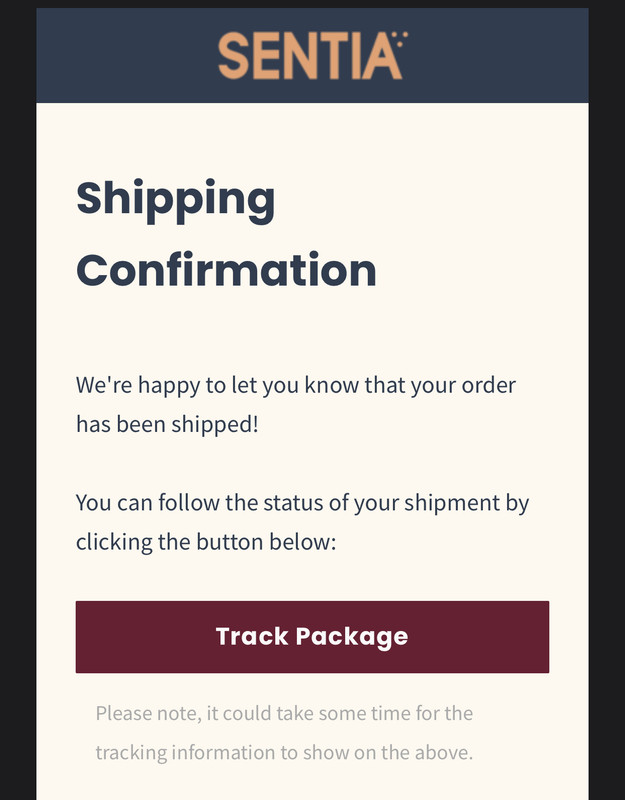Click the word "Confirmation" in the heading

tap(227, 270)
